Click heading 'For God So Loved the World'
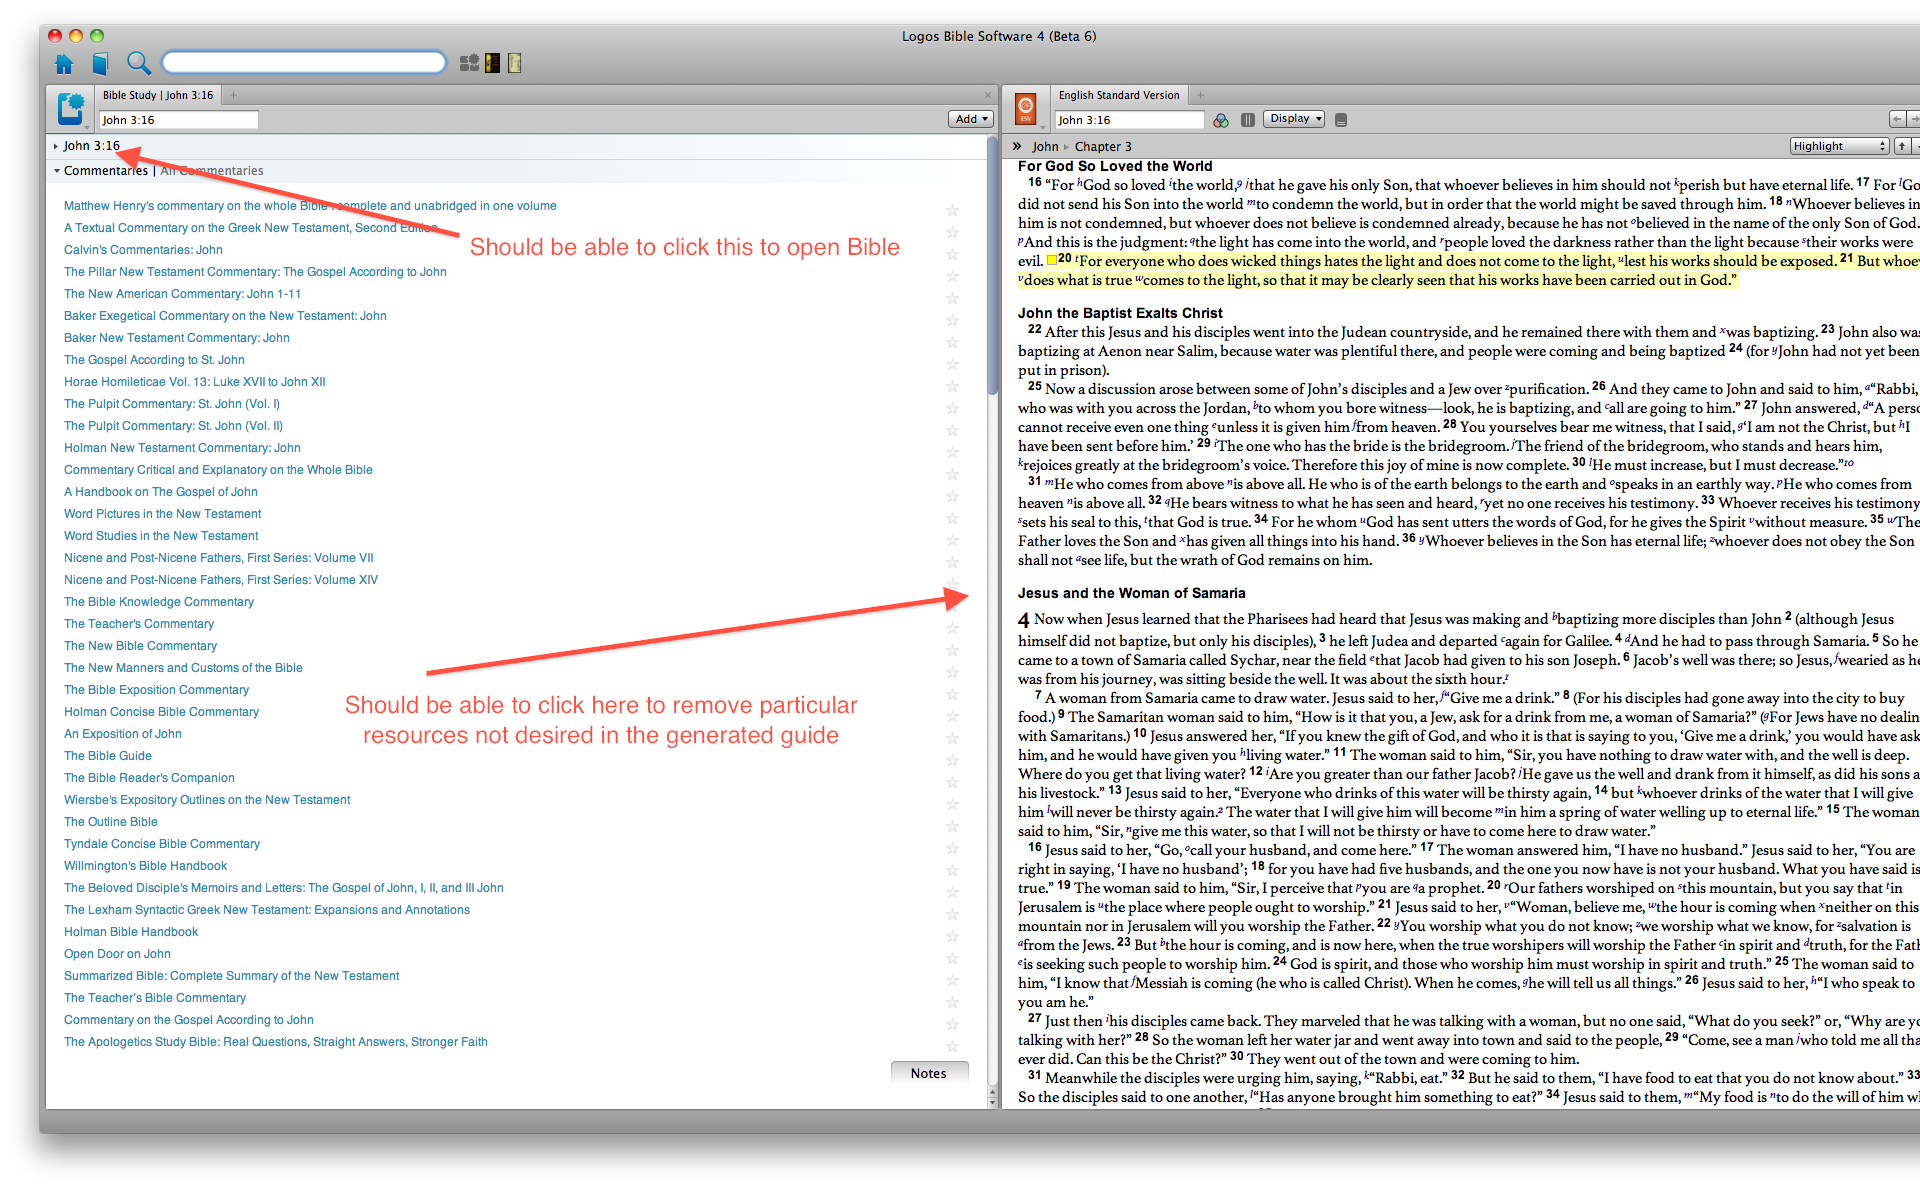 (1115, 166)
